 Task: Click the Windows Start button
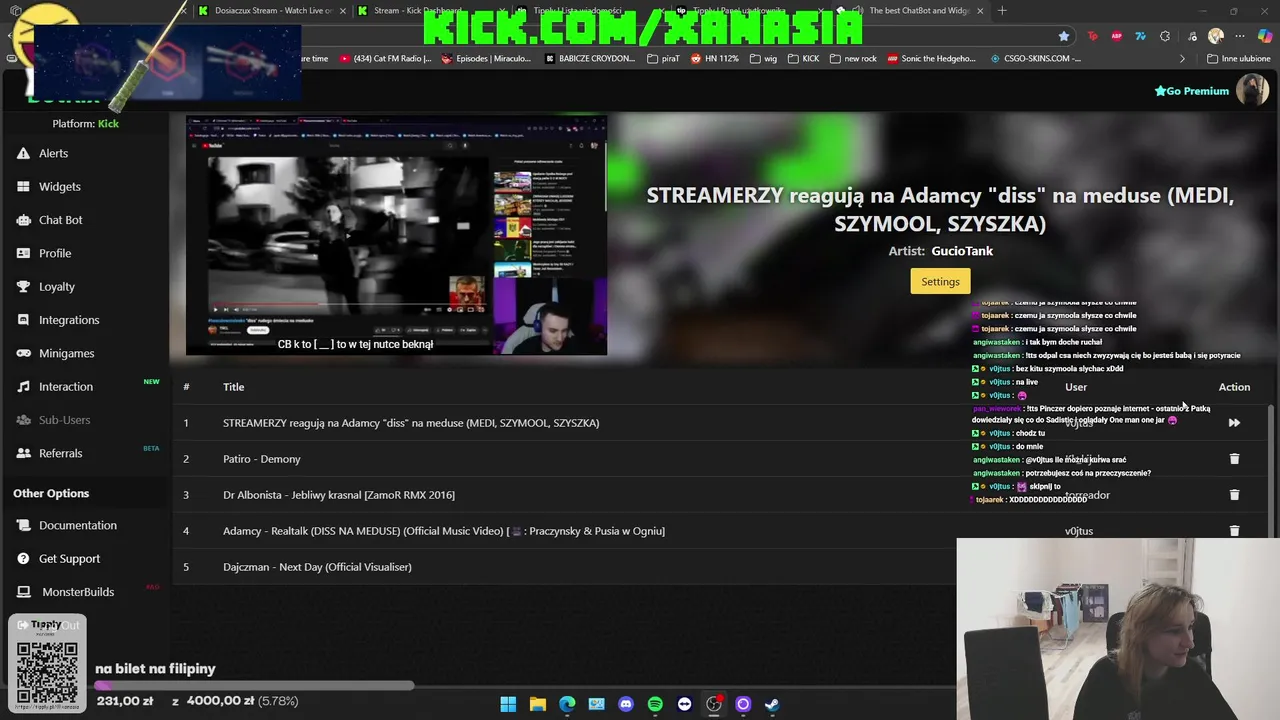pos(508,704)
